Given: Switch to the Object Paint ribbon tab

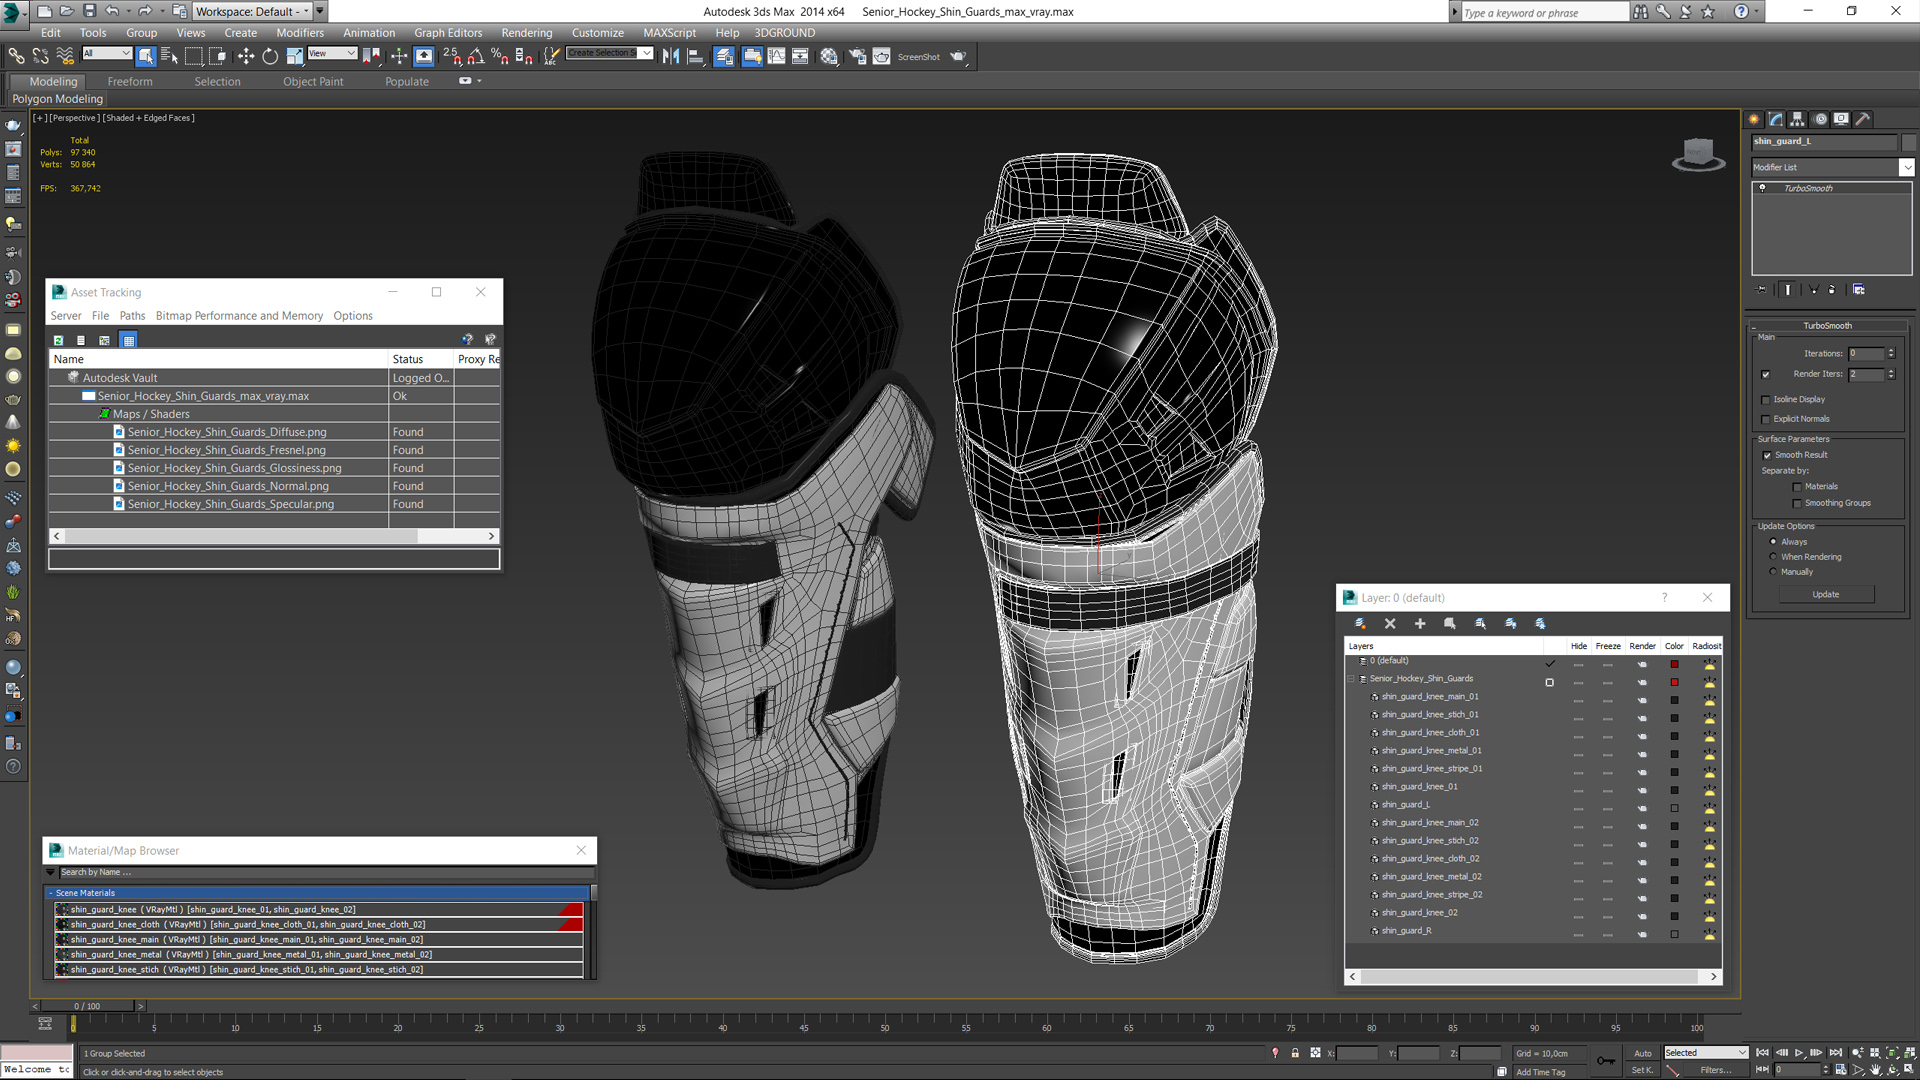Looking at the screenshot, I should click(x=313, y=82).
